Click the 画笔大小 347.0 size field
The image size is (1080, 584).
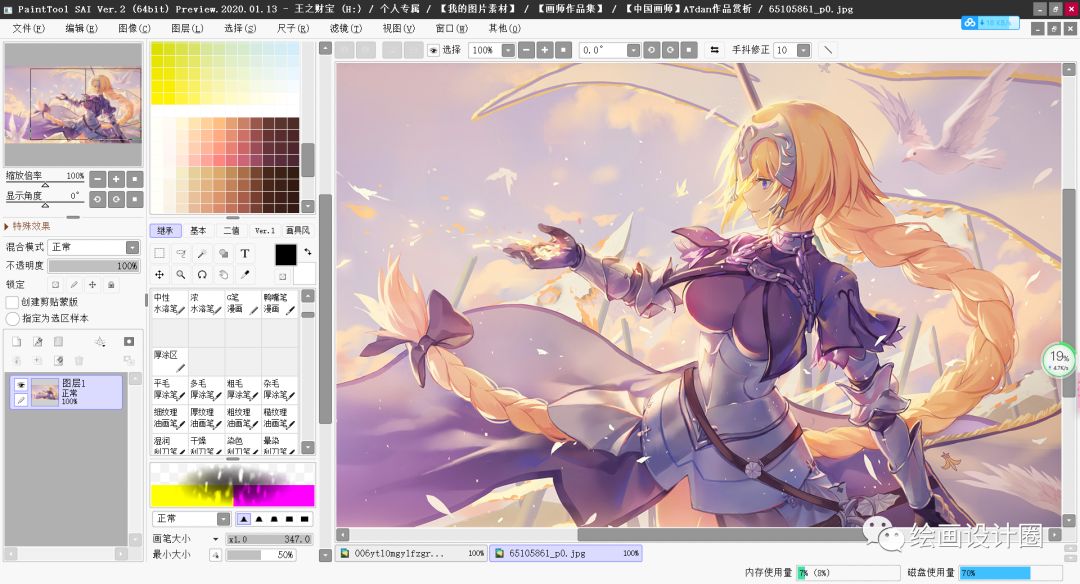coord(269,539)
